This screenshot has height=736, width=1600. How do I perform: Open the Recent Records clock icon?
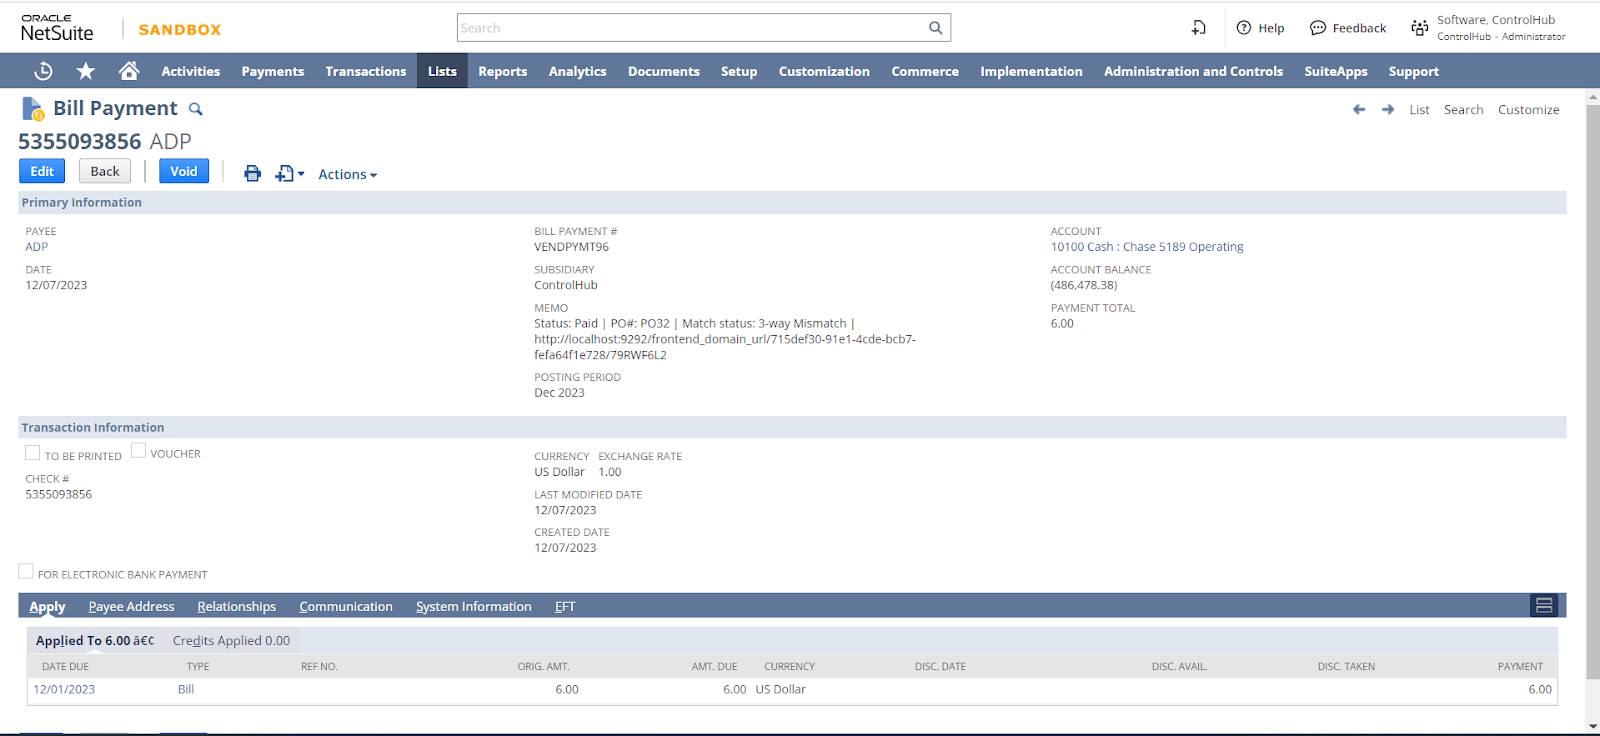[x=43, y=71]
